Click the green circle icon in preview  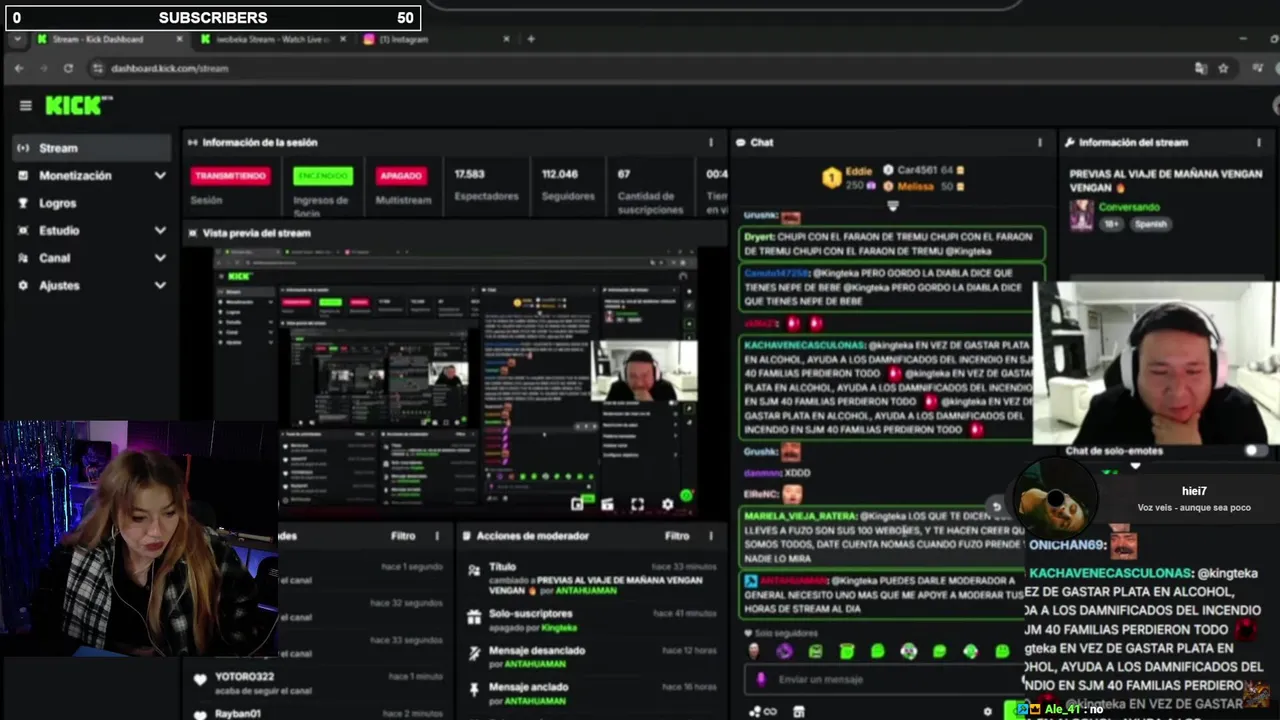686,495
